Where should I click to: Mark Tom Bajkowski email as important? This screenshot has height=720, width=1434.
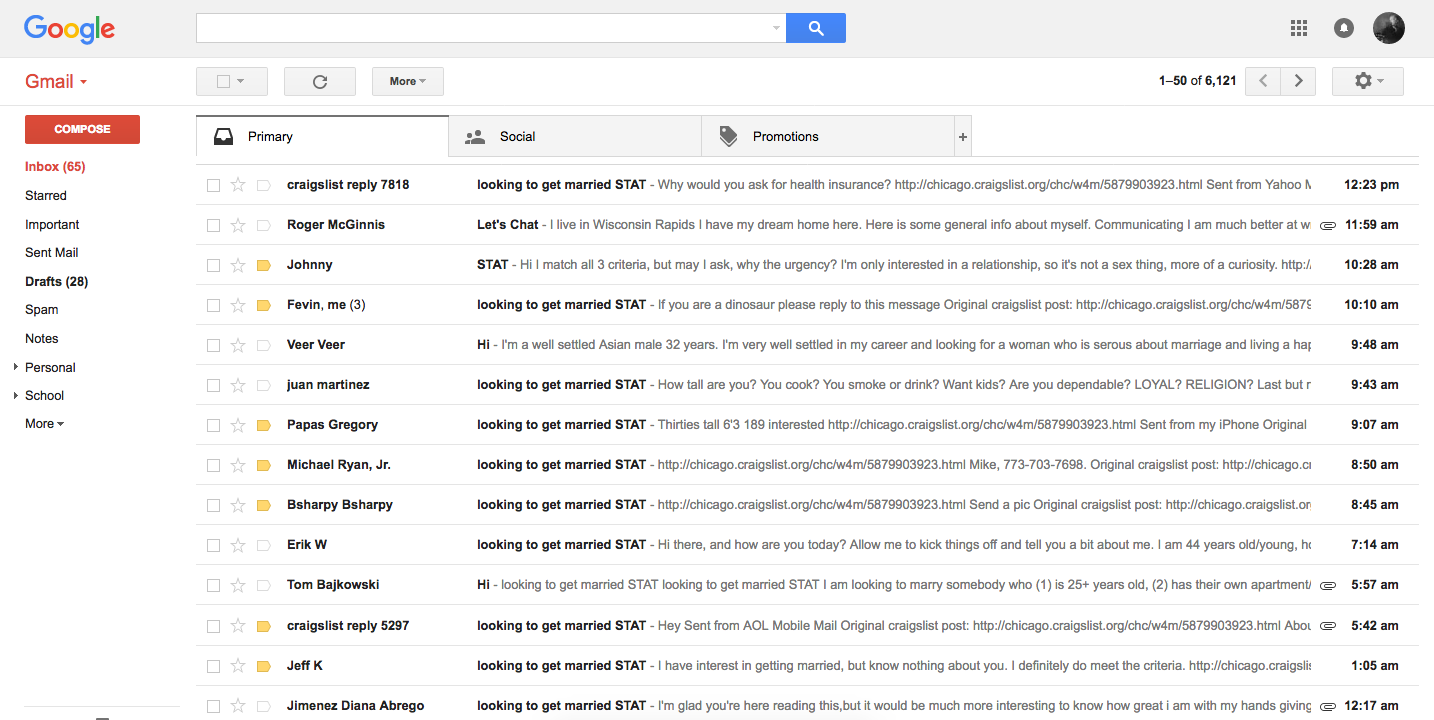(x=264, y=585)
